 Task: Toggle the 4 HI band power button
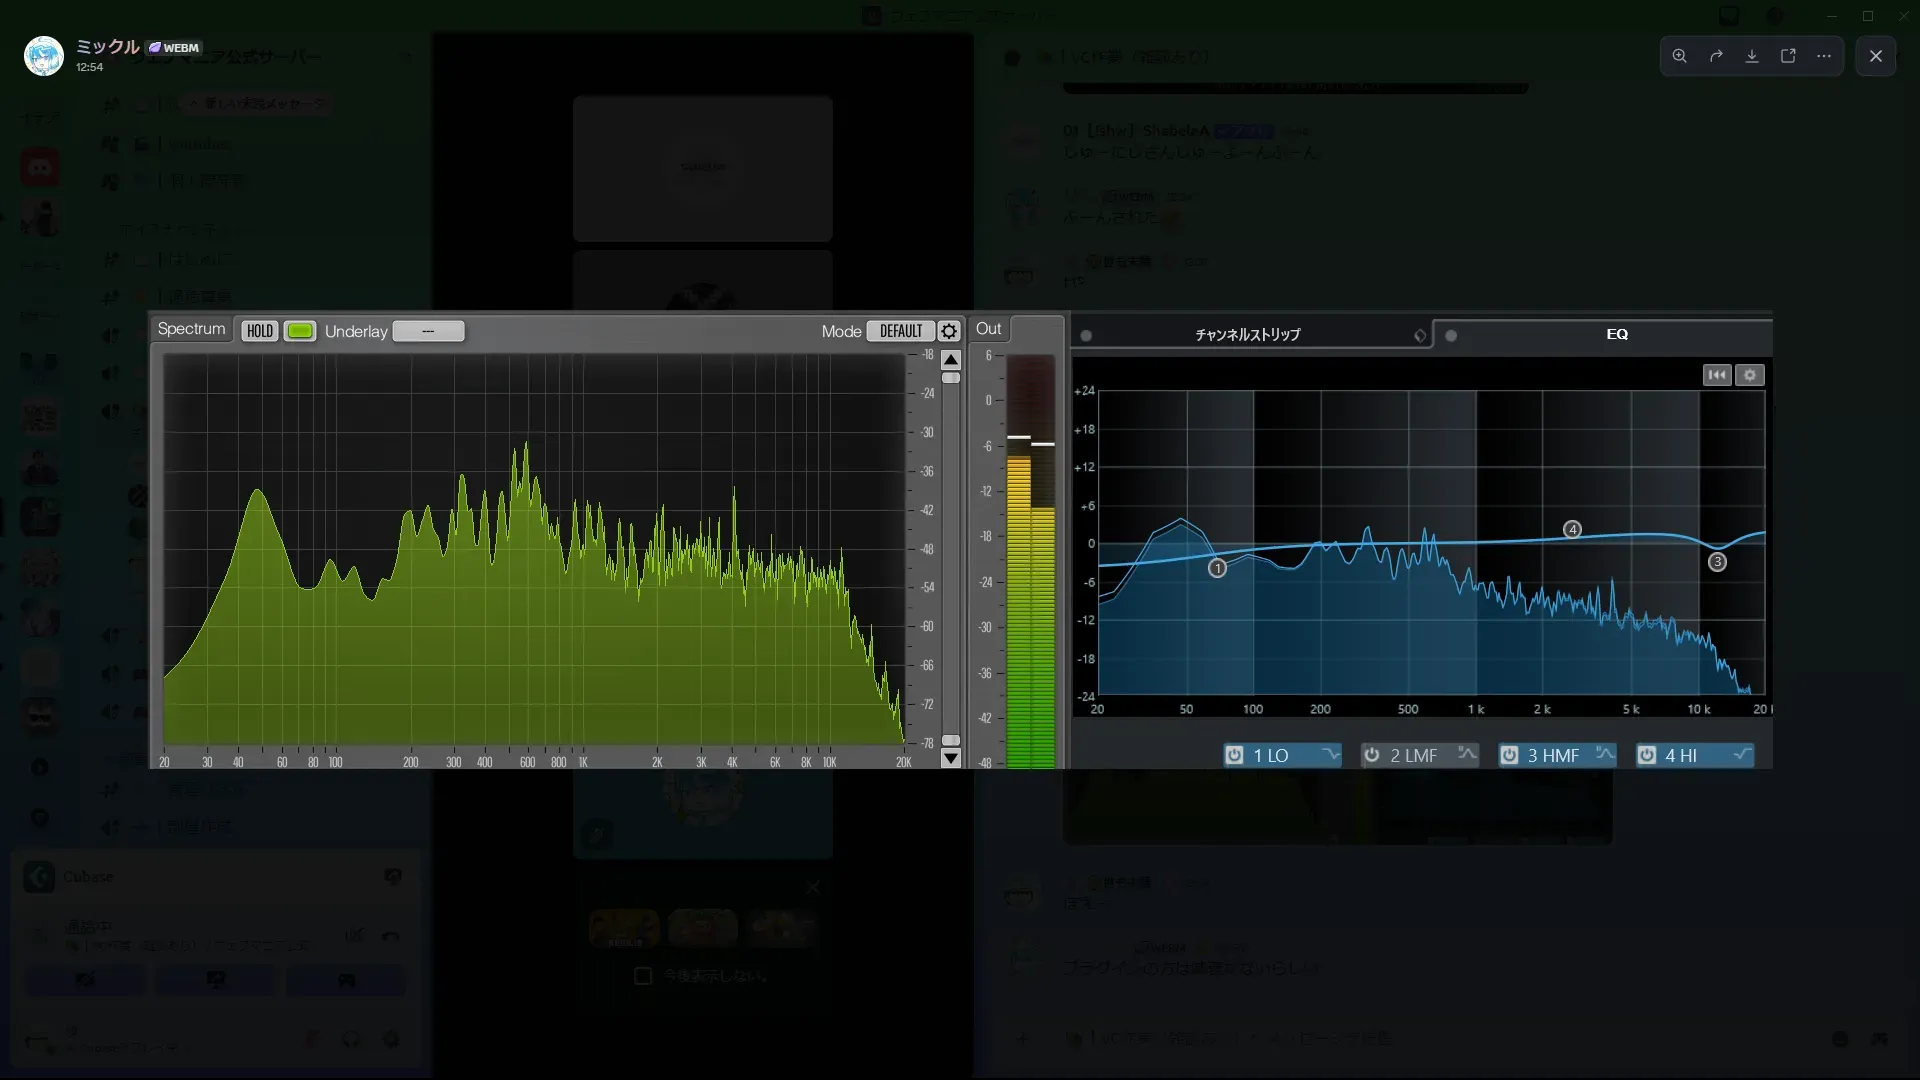1646,755
